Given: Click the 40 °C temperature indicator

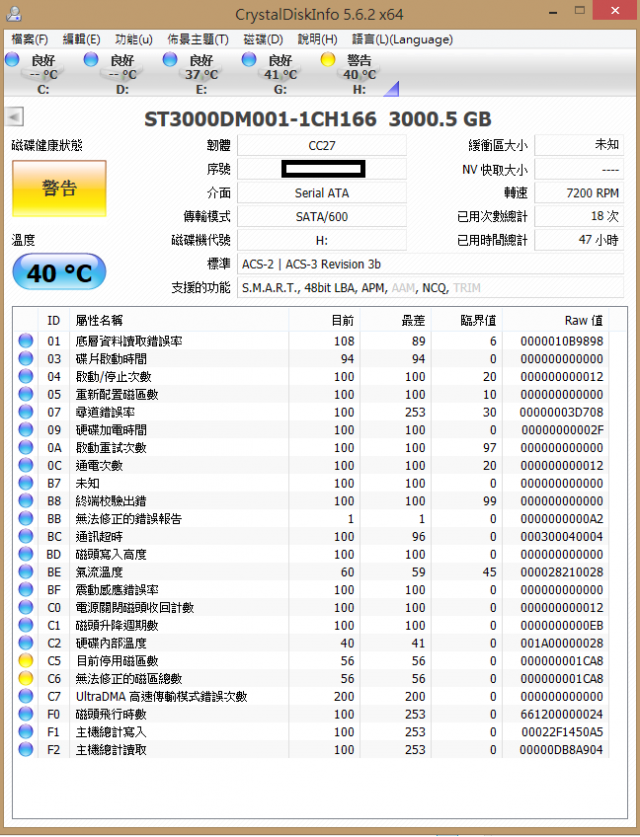Looking at the screenshot, I should [x=59, y=272].
